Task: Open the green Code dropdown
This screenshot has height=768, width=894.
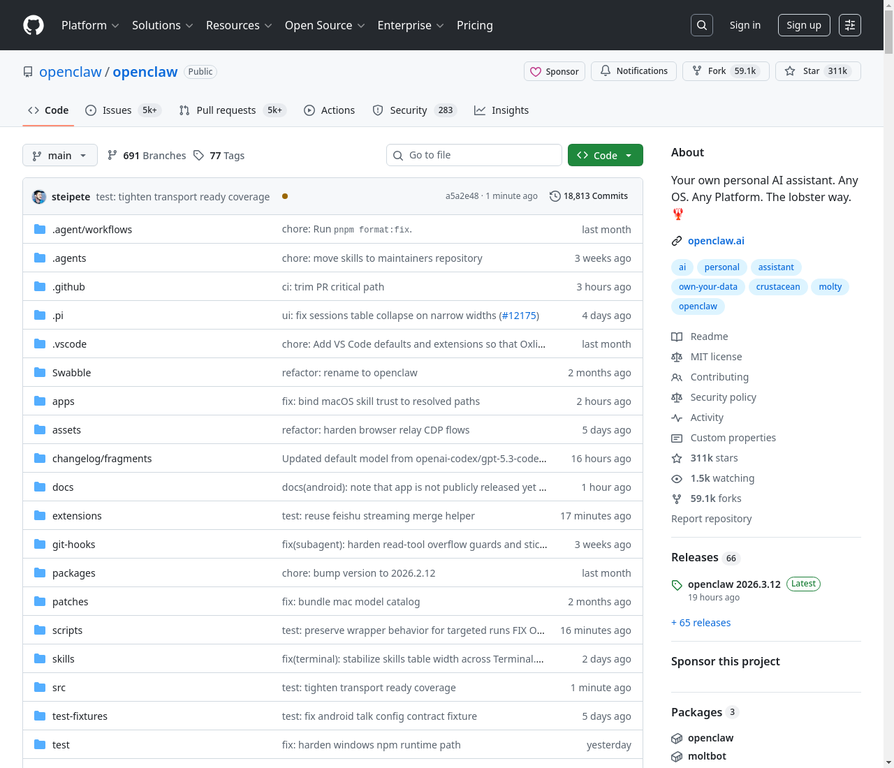Action: [x=605, y=155]
